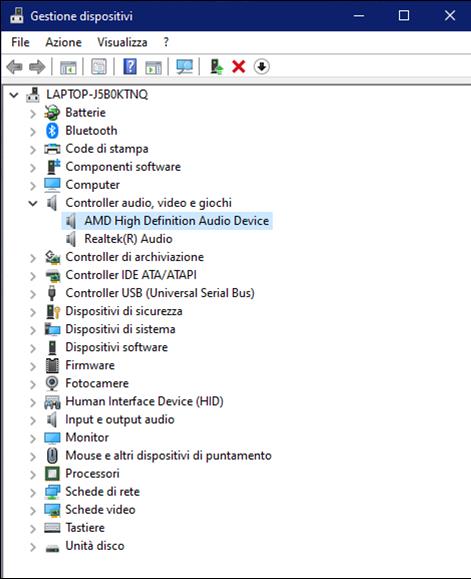
Task: Click the keyboard icon beside Tastiere
Action: [52, 528]
